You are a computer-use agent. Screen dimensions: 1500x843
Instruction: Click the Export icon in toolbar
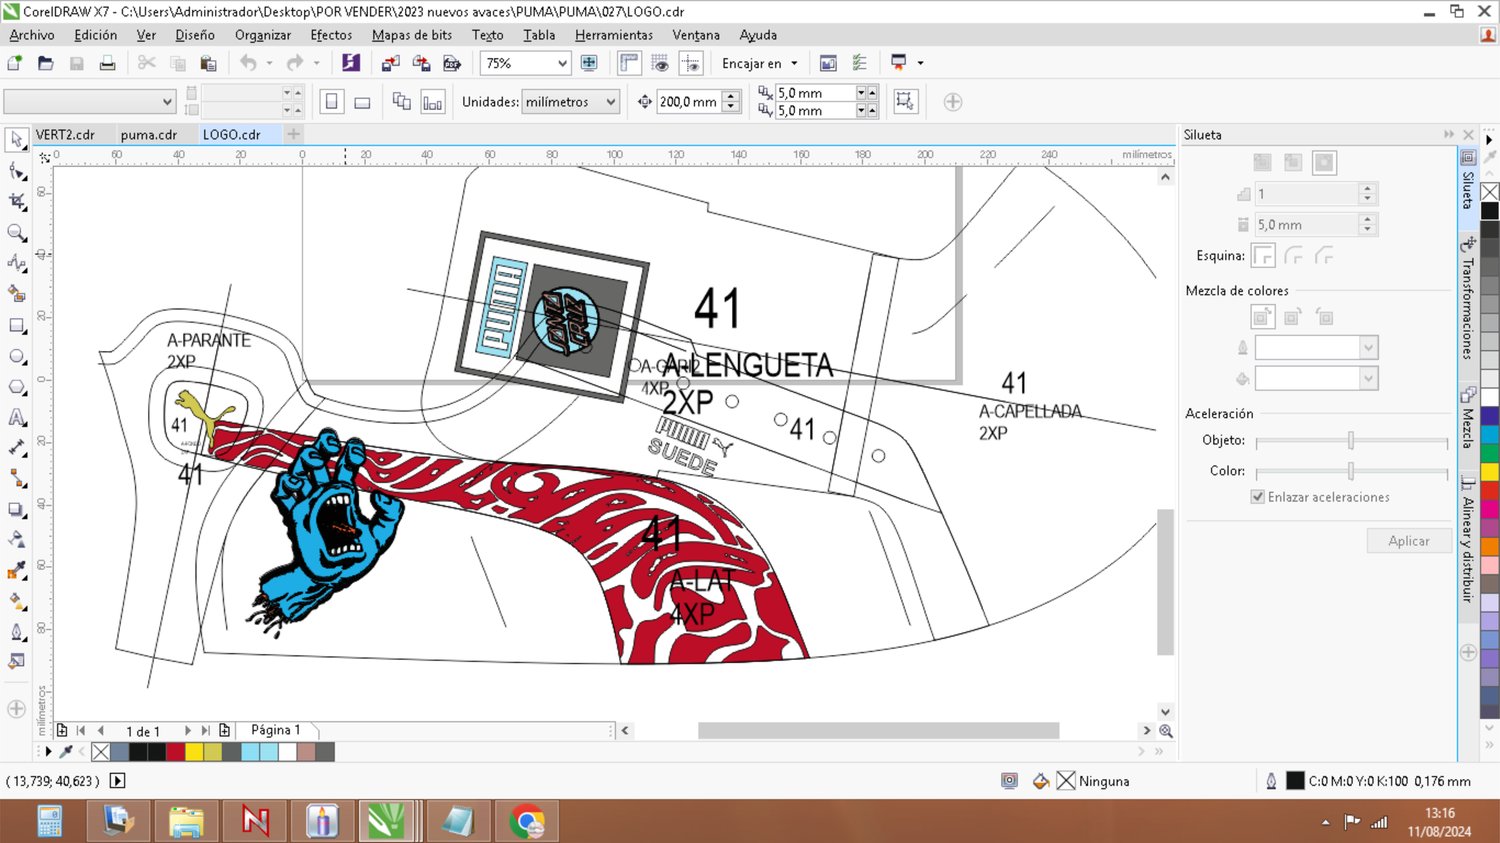point(421,63)
